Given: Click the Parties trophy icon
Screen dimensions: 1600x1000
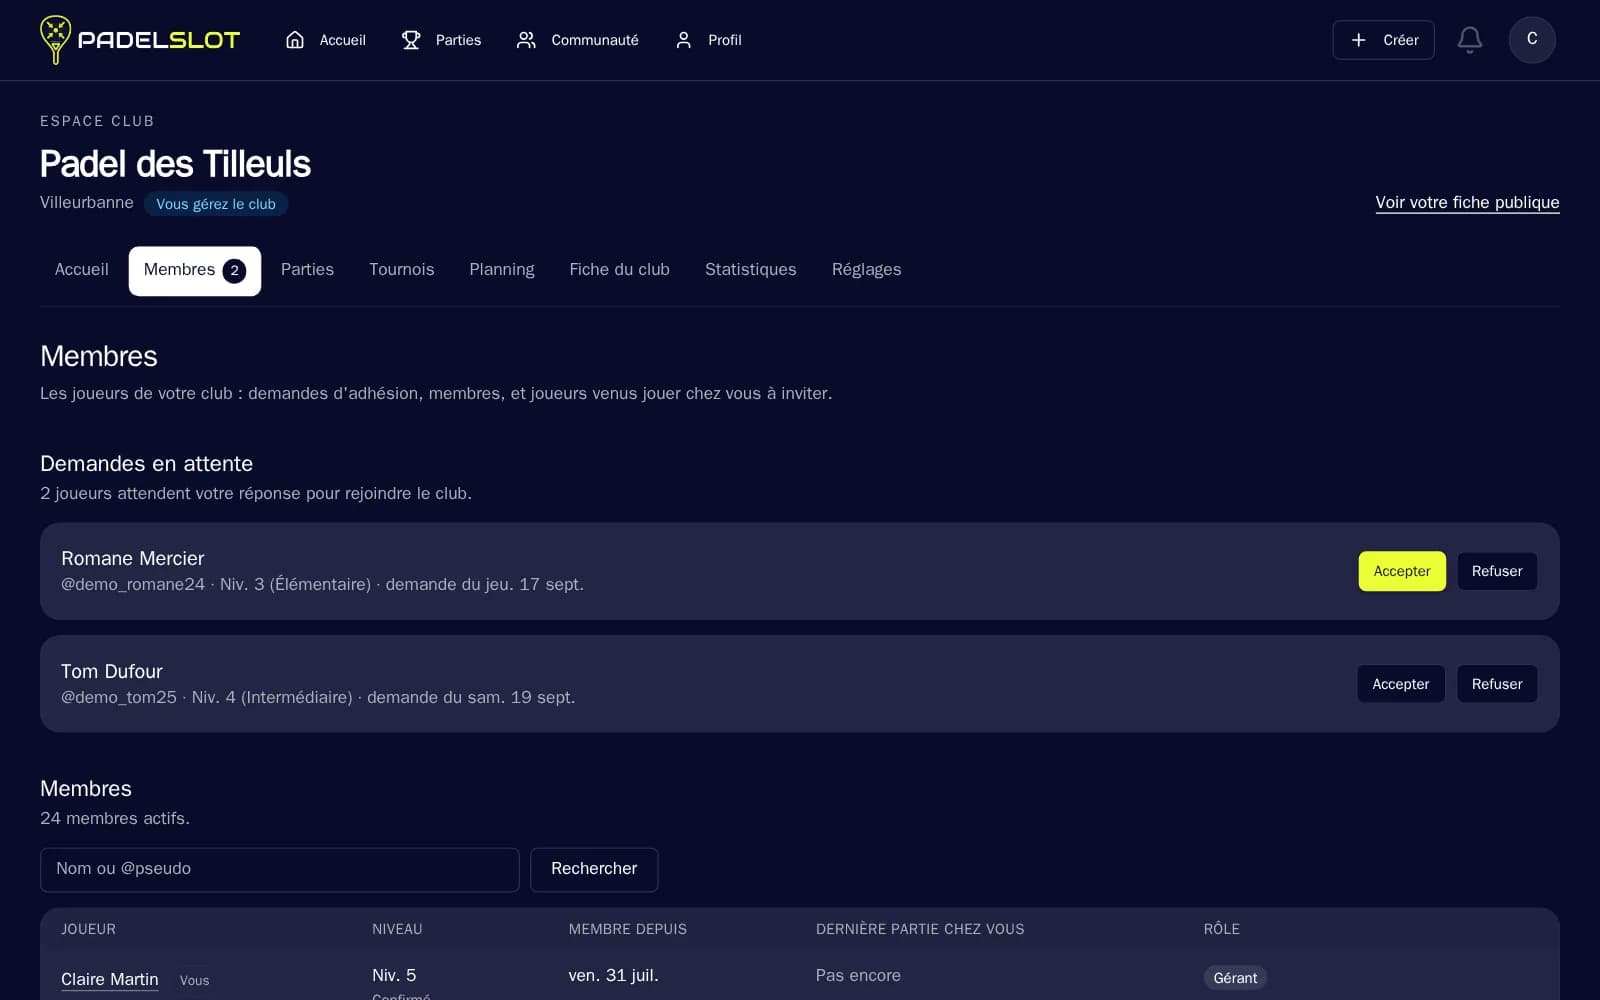Looking at the screenshot, I should coord(411,40).
